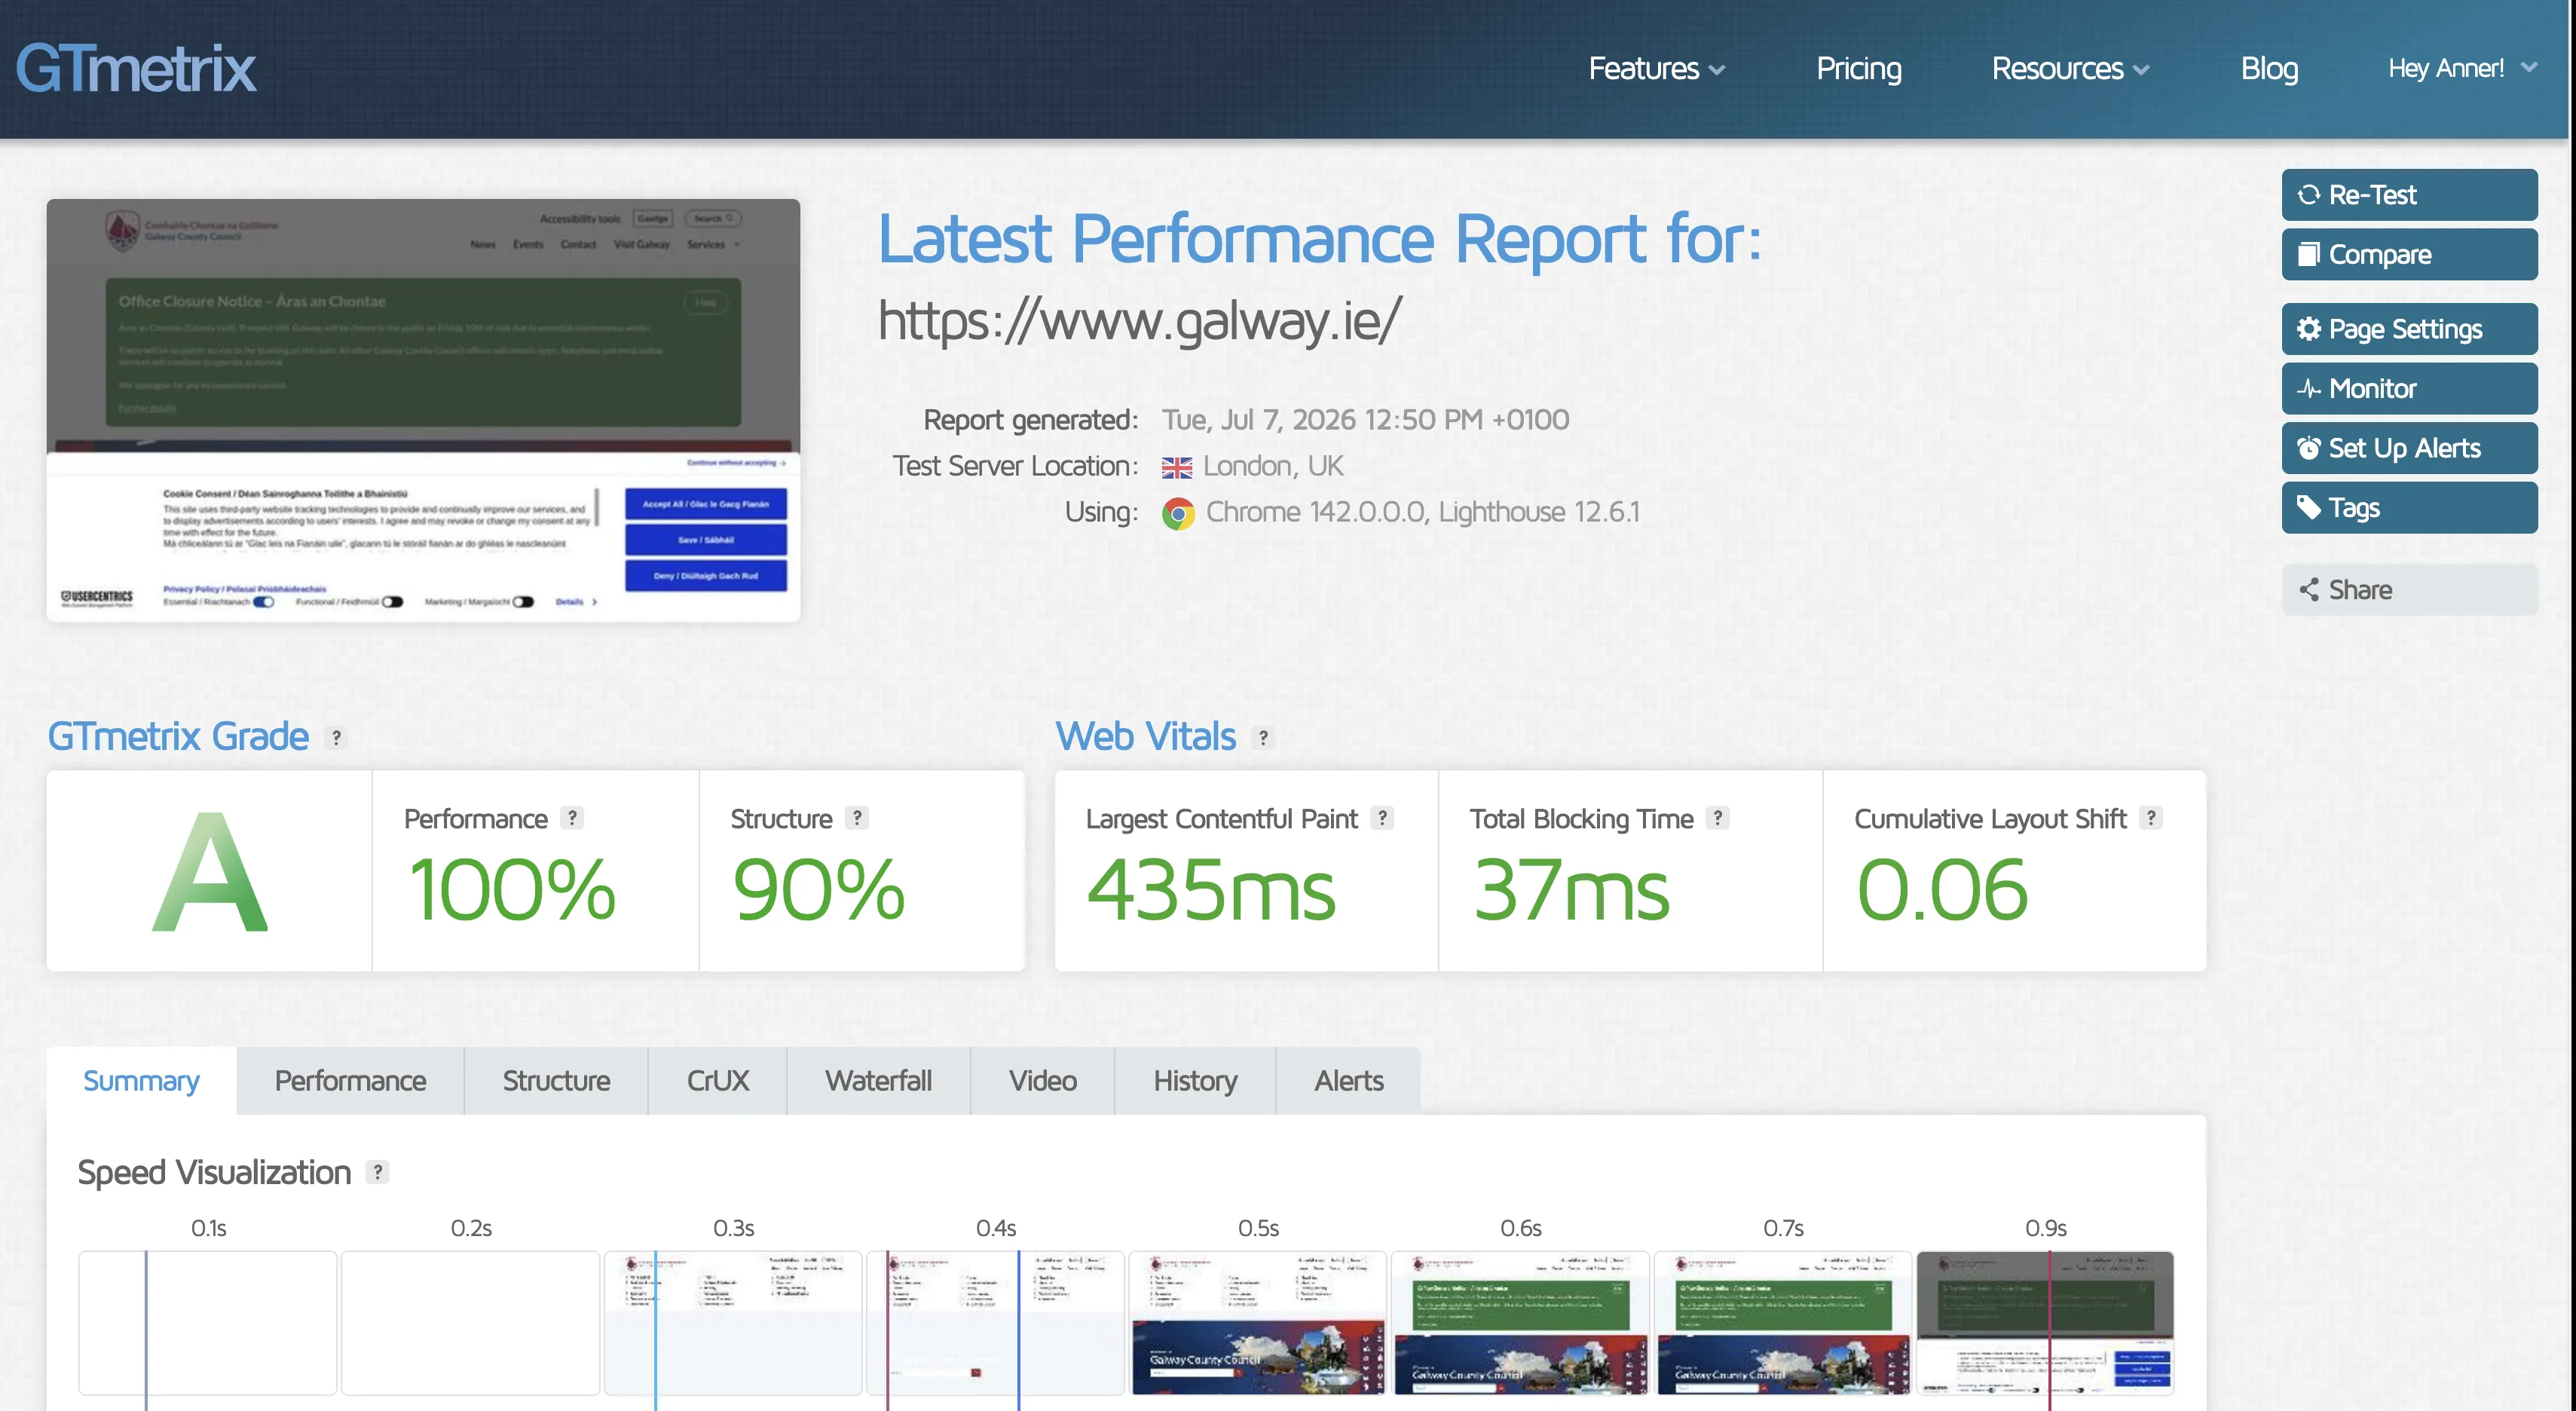The width and height of the screenshot is (2576, 1411).
Task: Click the Performance score help icon
Action: [x=572, y=818]
